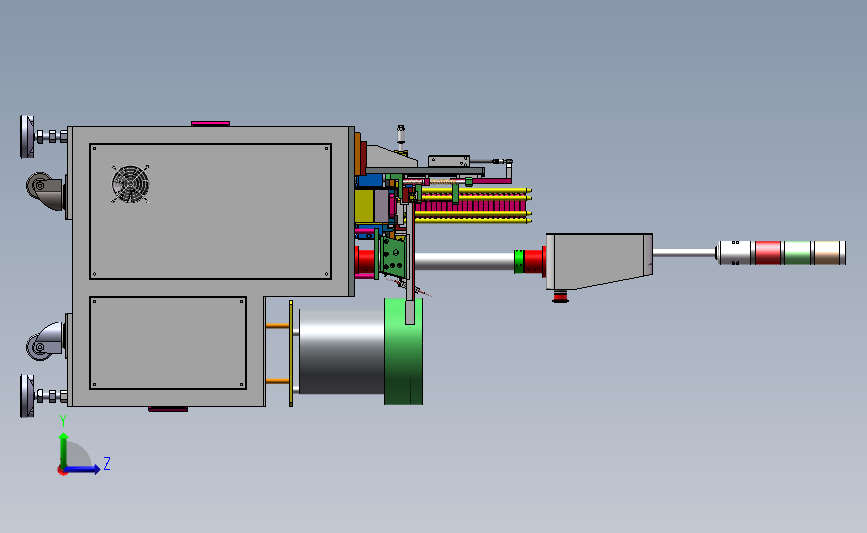This screenshot has width=867, height=533.
Task: Click the large green cylinder ring
Action: (x=404, y=352)
